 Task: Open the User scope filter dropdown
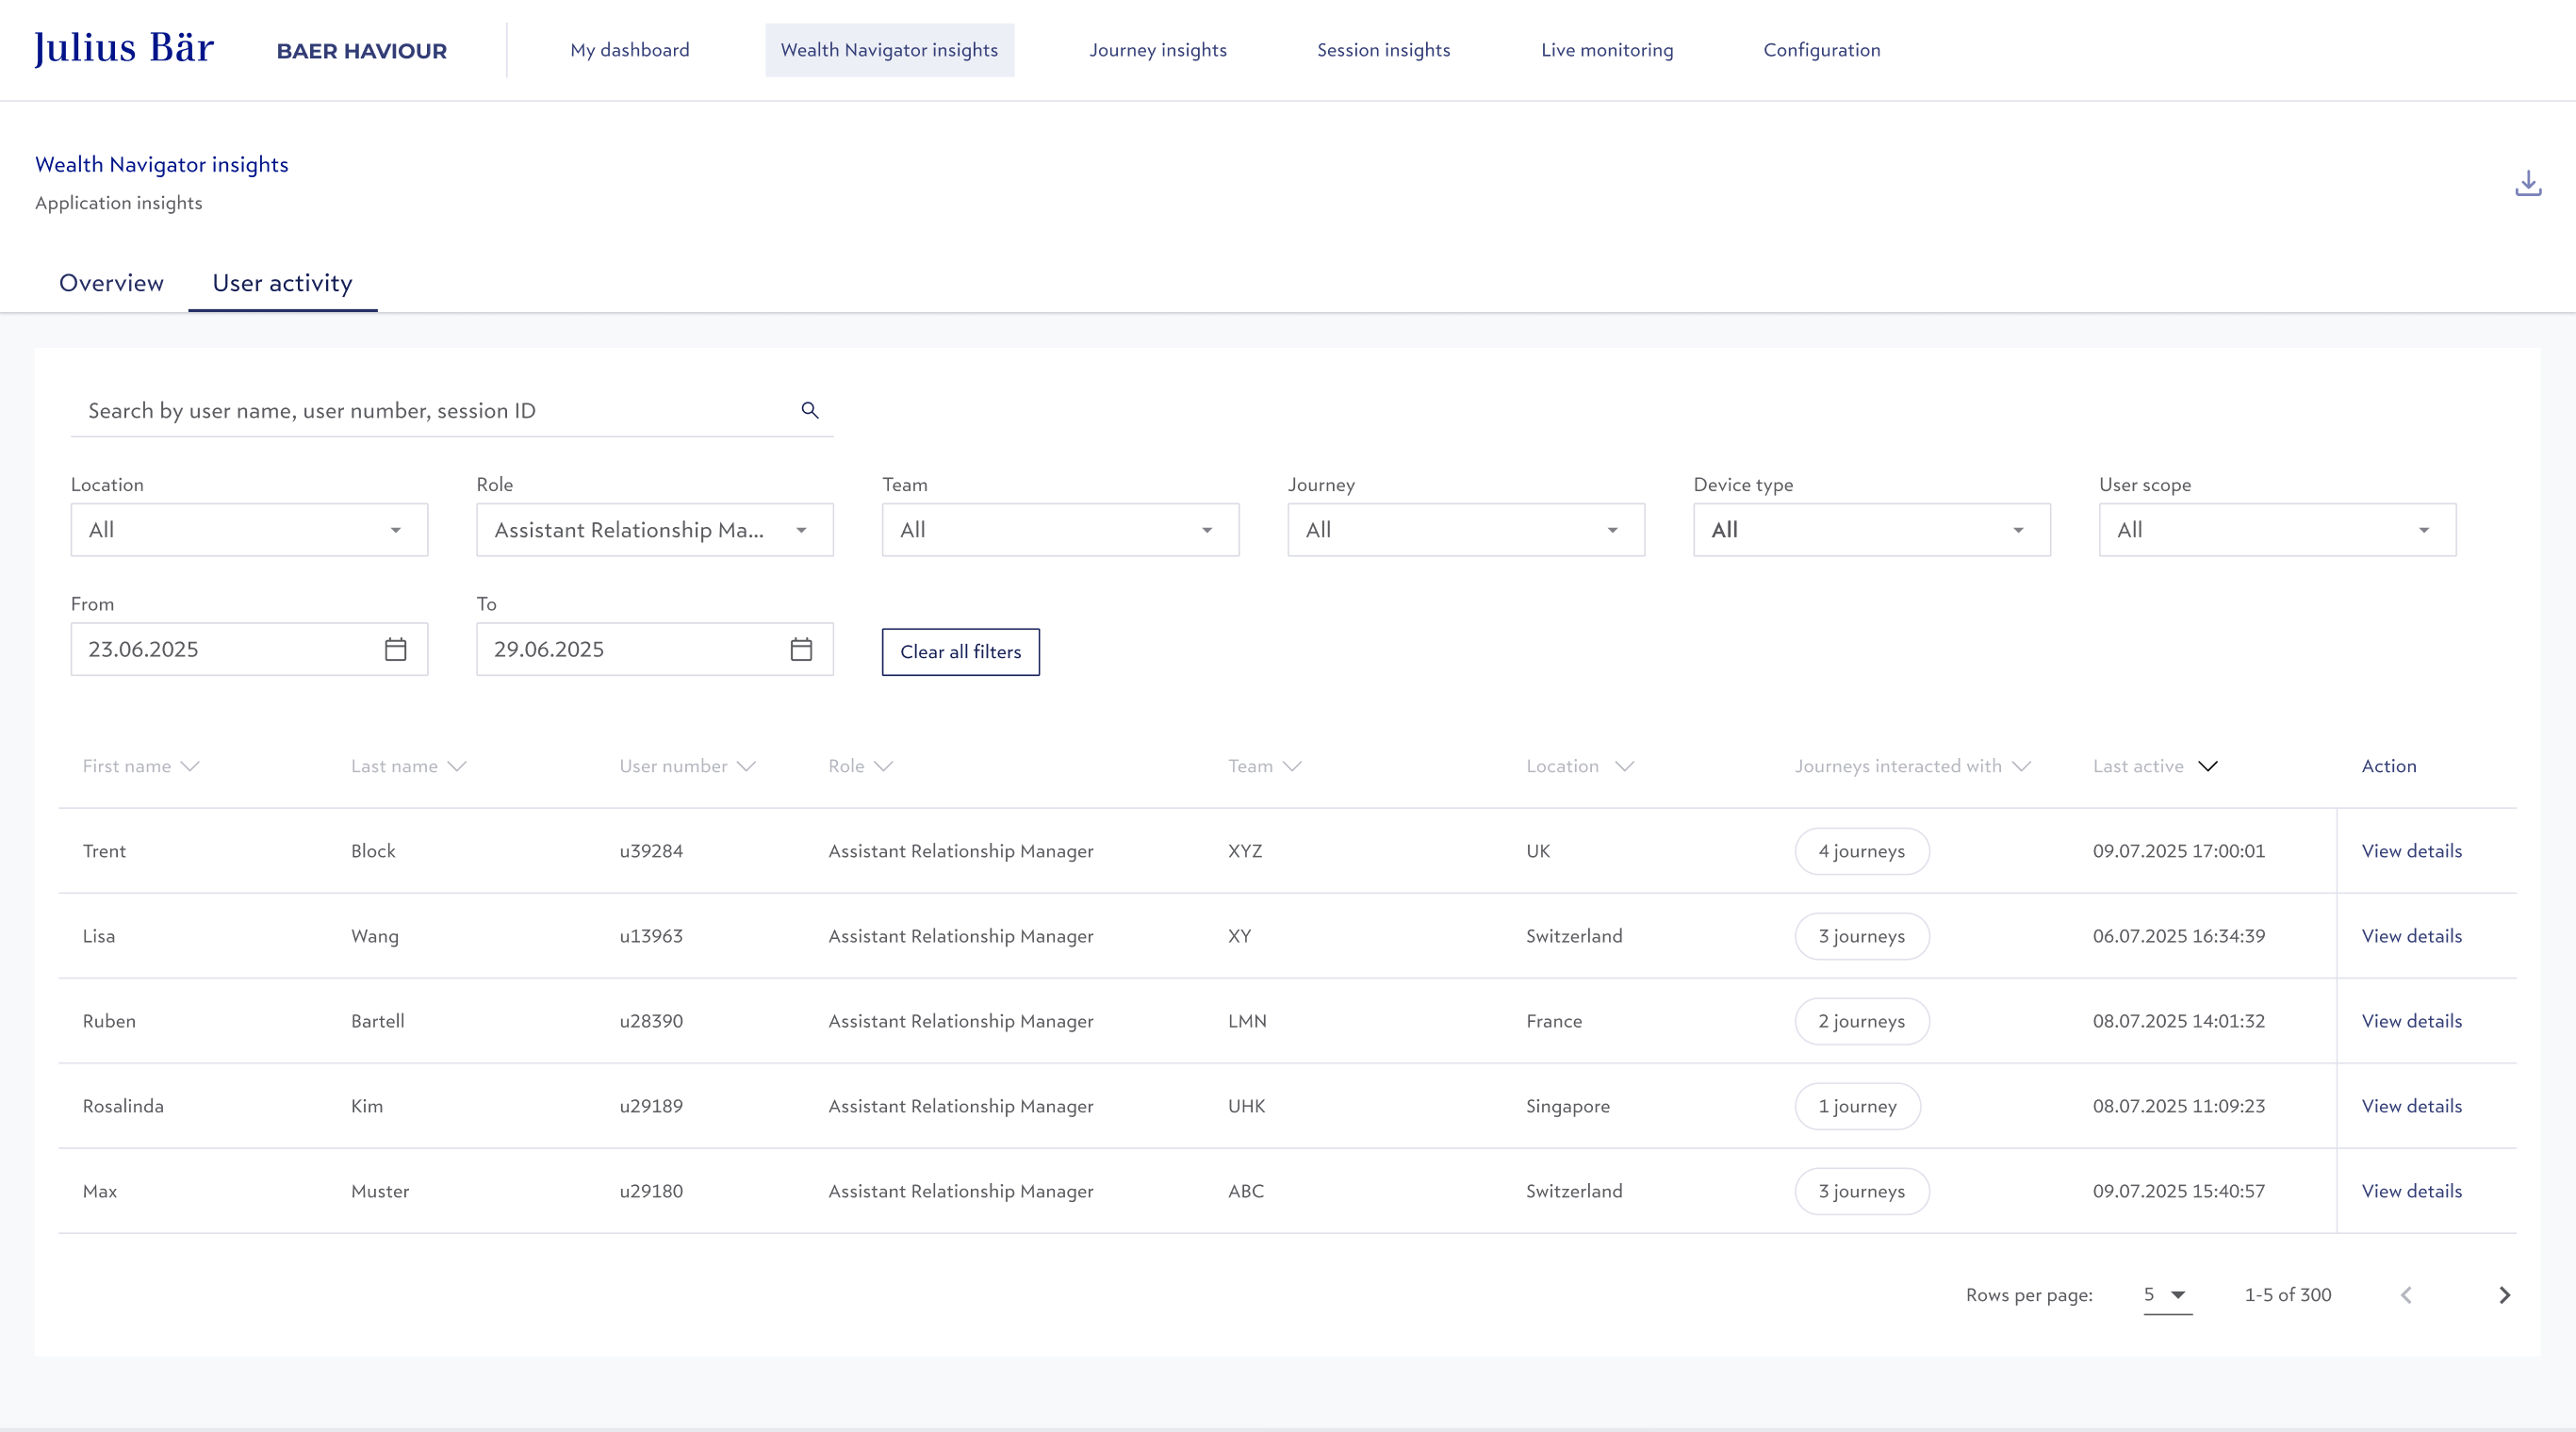click(x=2277, y=530)
